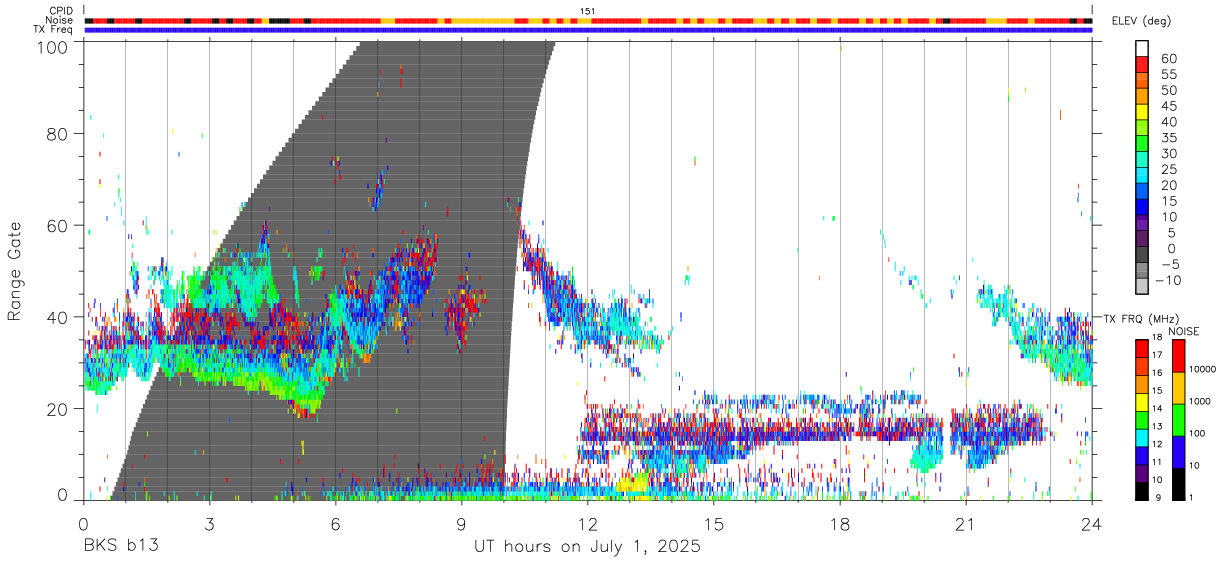Screen dimensions: 1228x567
Task: Pick the black bottom segment of the NOISE colorbar
Action: pos(1177,484)
